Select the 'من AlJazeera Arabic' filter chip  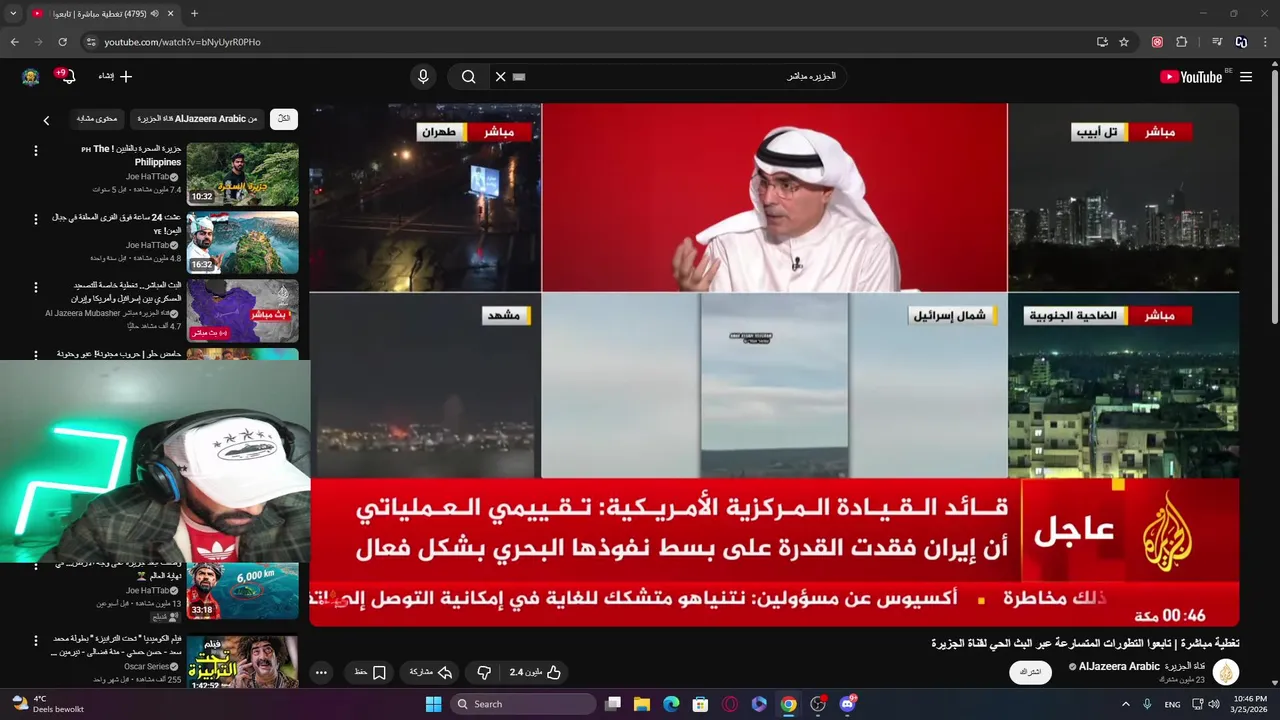tap(198, 119)
